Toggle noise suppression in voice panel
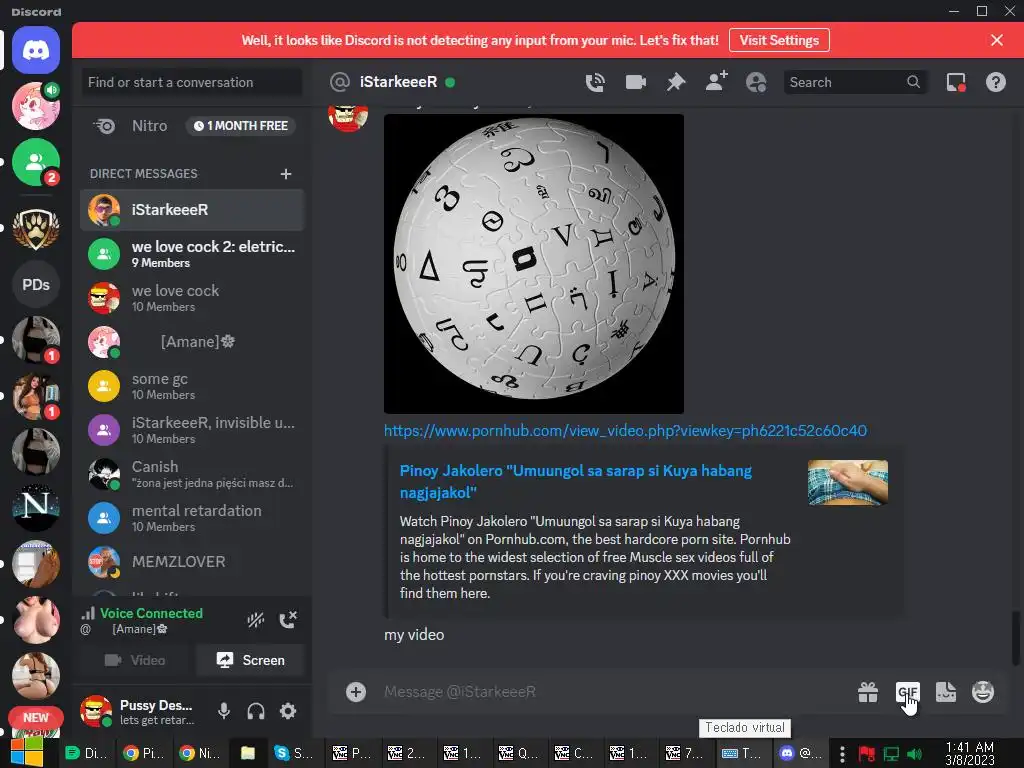Image resolution: width=1024 pixels, height=768 pixels. click(255, 619)
